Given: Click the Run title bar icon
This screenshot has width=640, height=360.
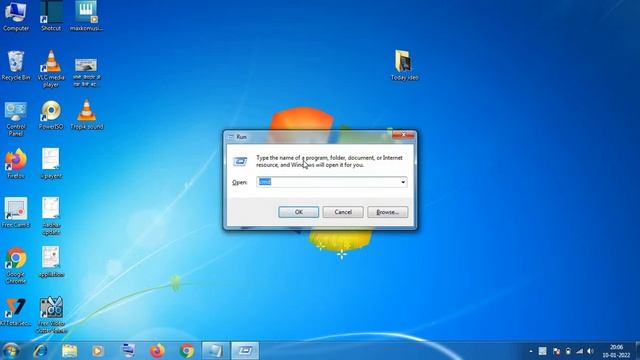Looking at the screenshot, I should coord(231,137).
